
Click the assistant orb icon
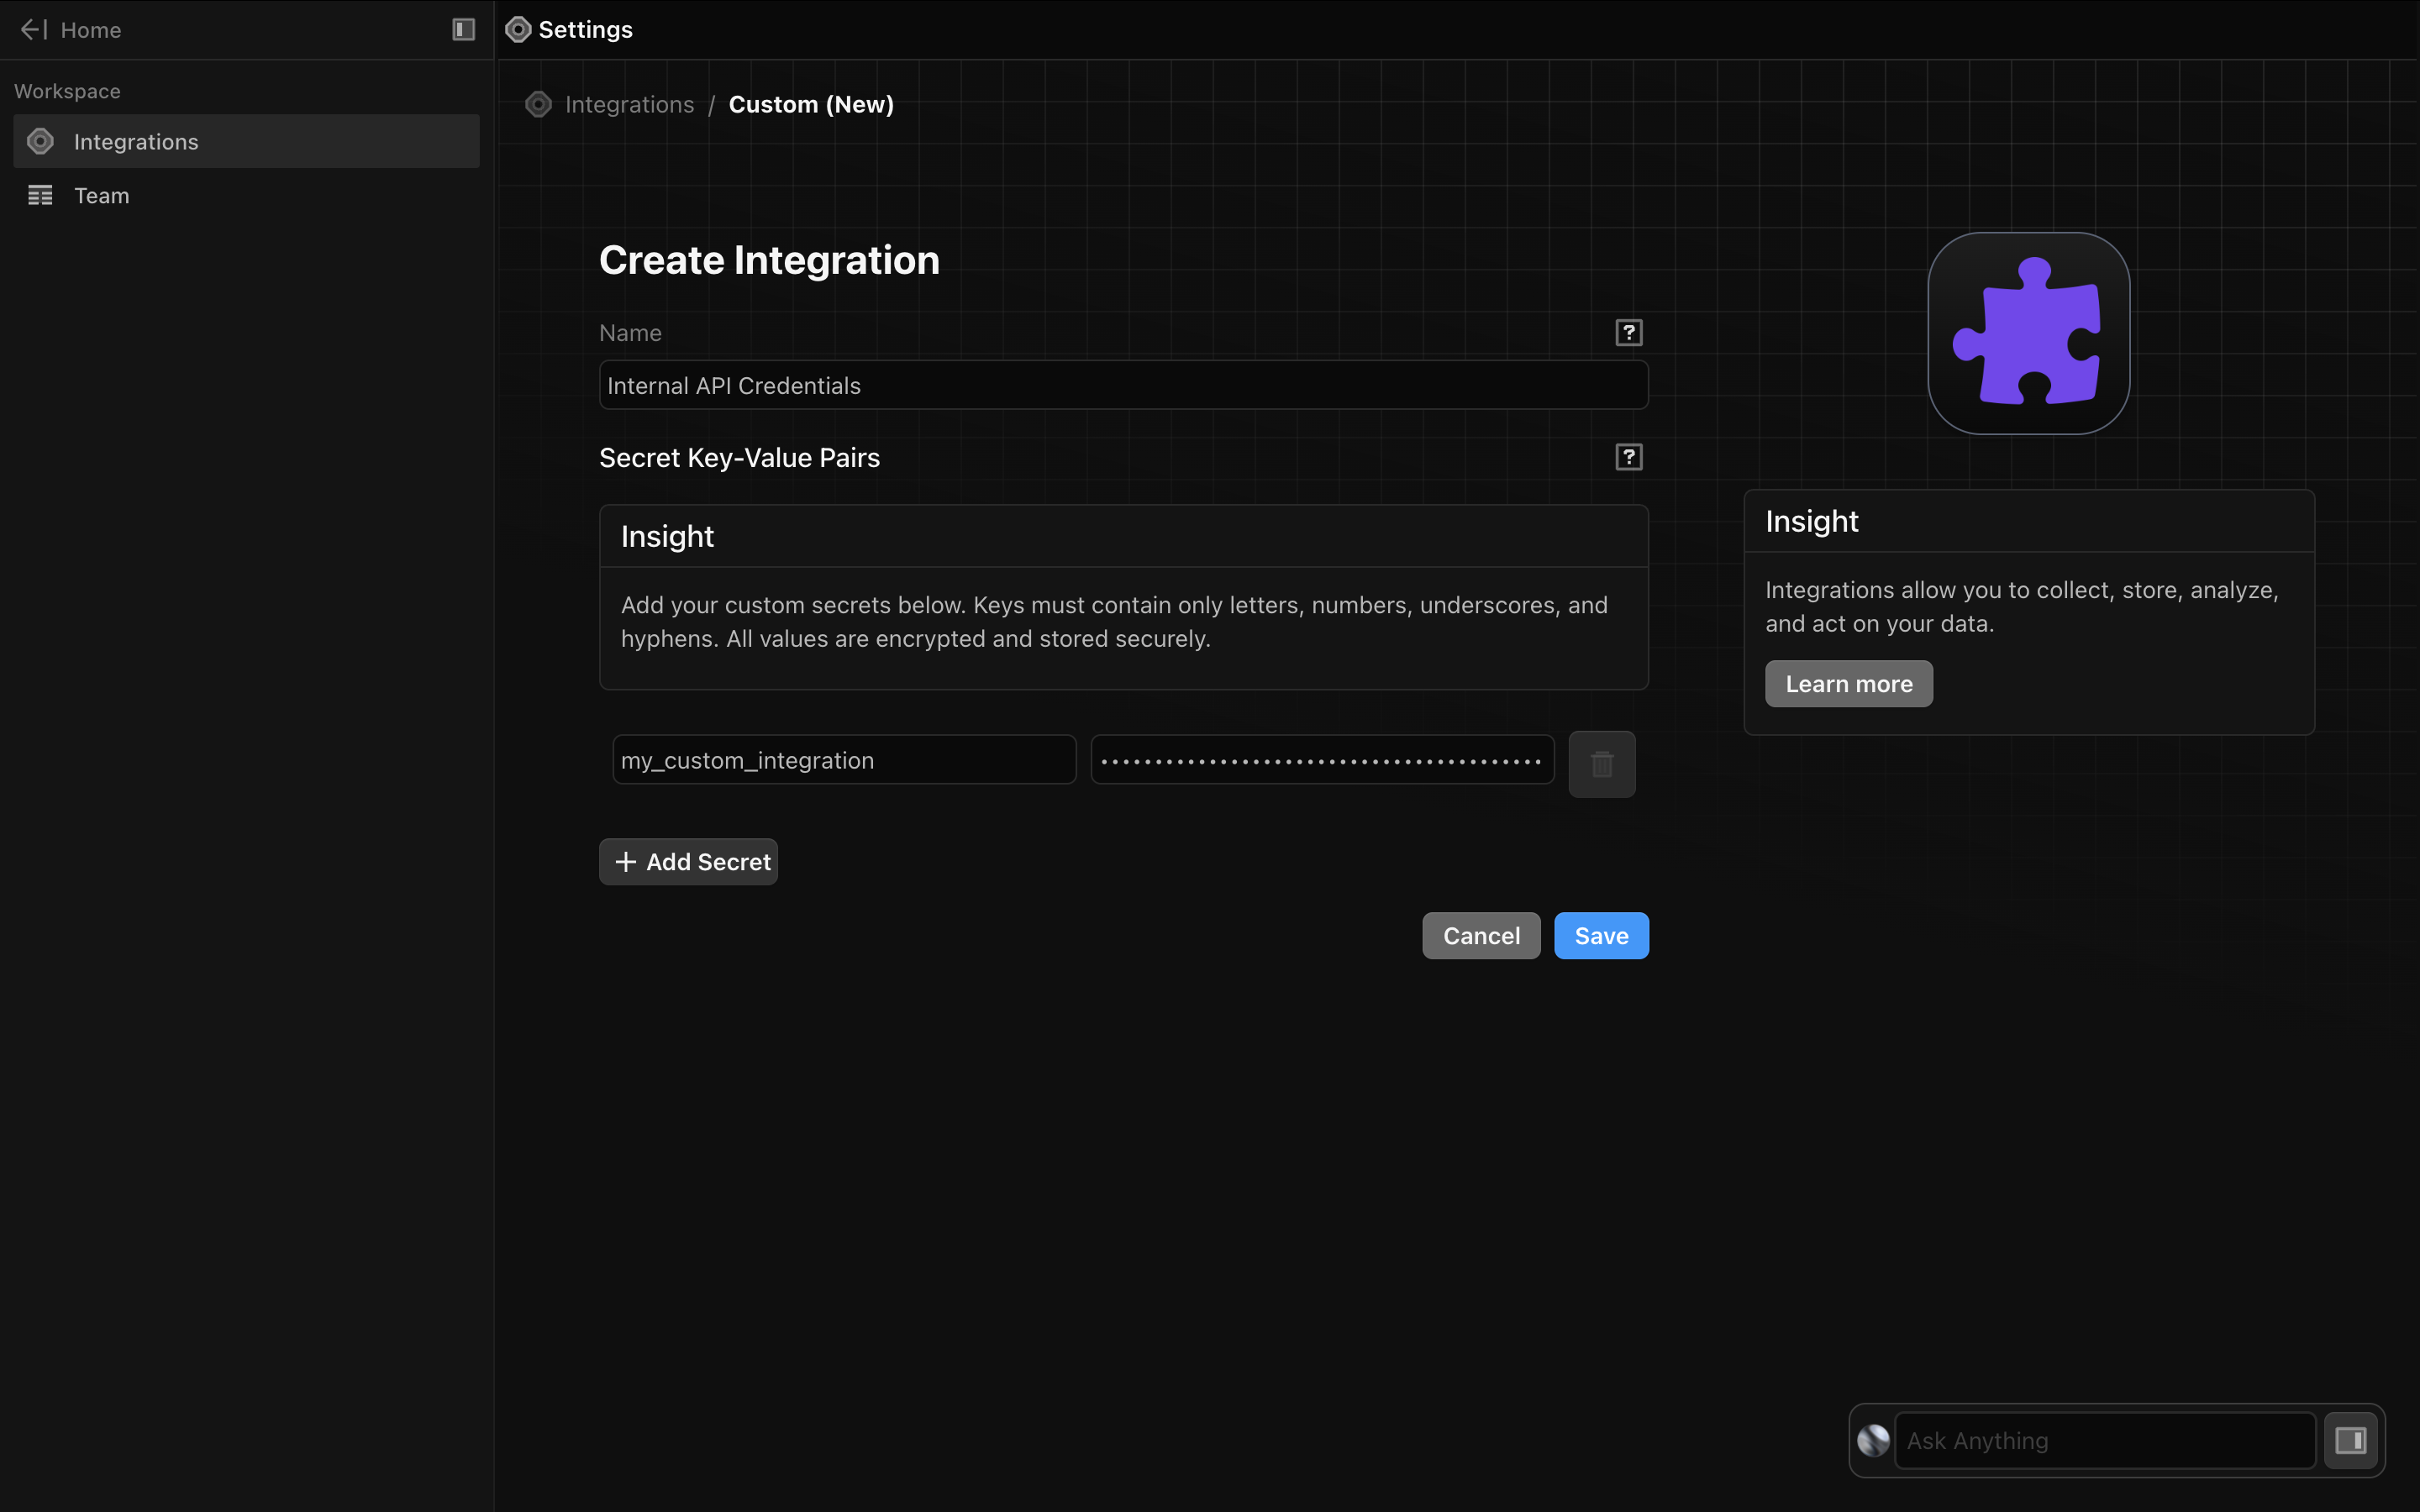click(x=1873, y=1440)
